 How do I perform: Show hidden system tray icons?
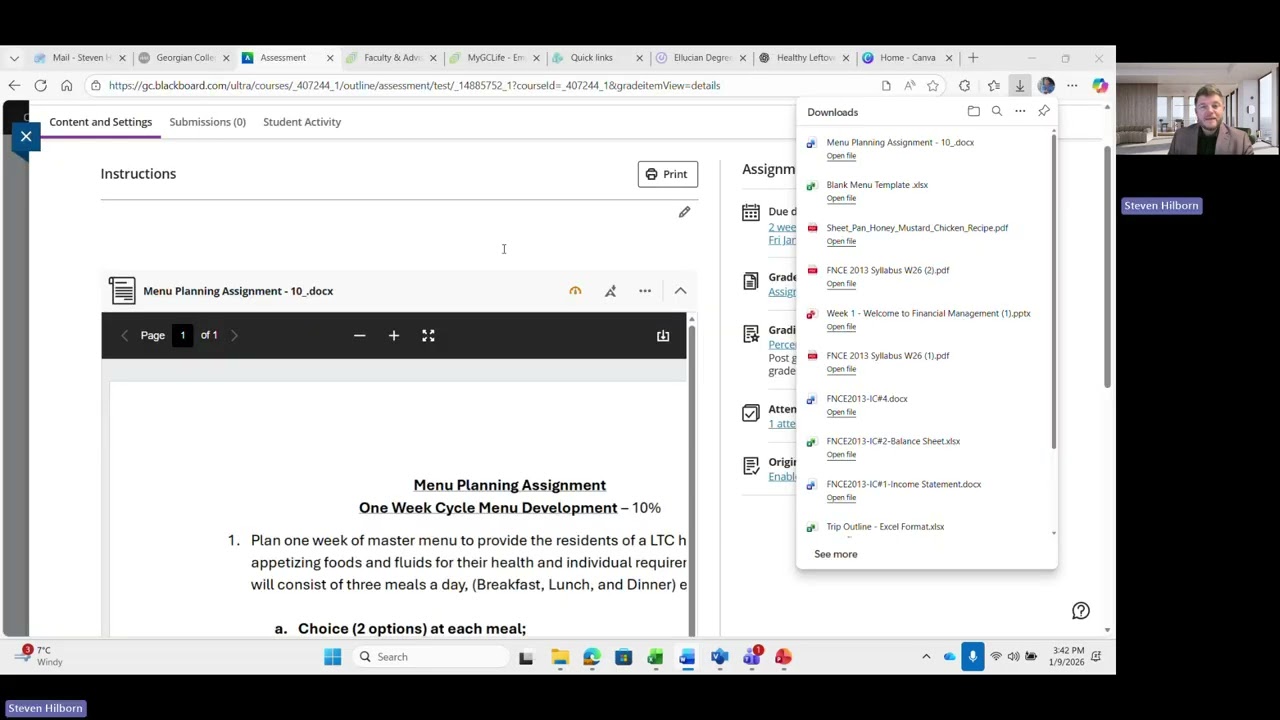(x=926, y=657)
